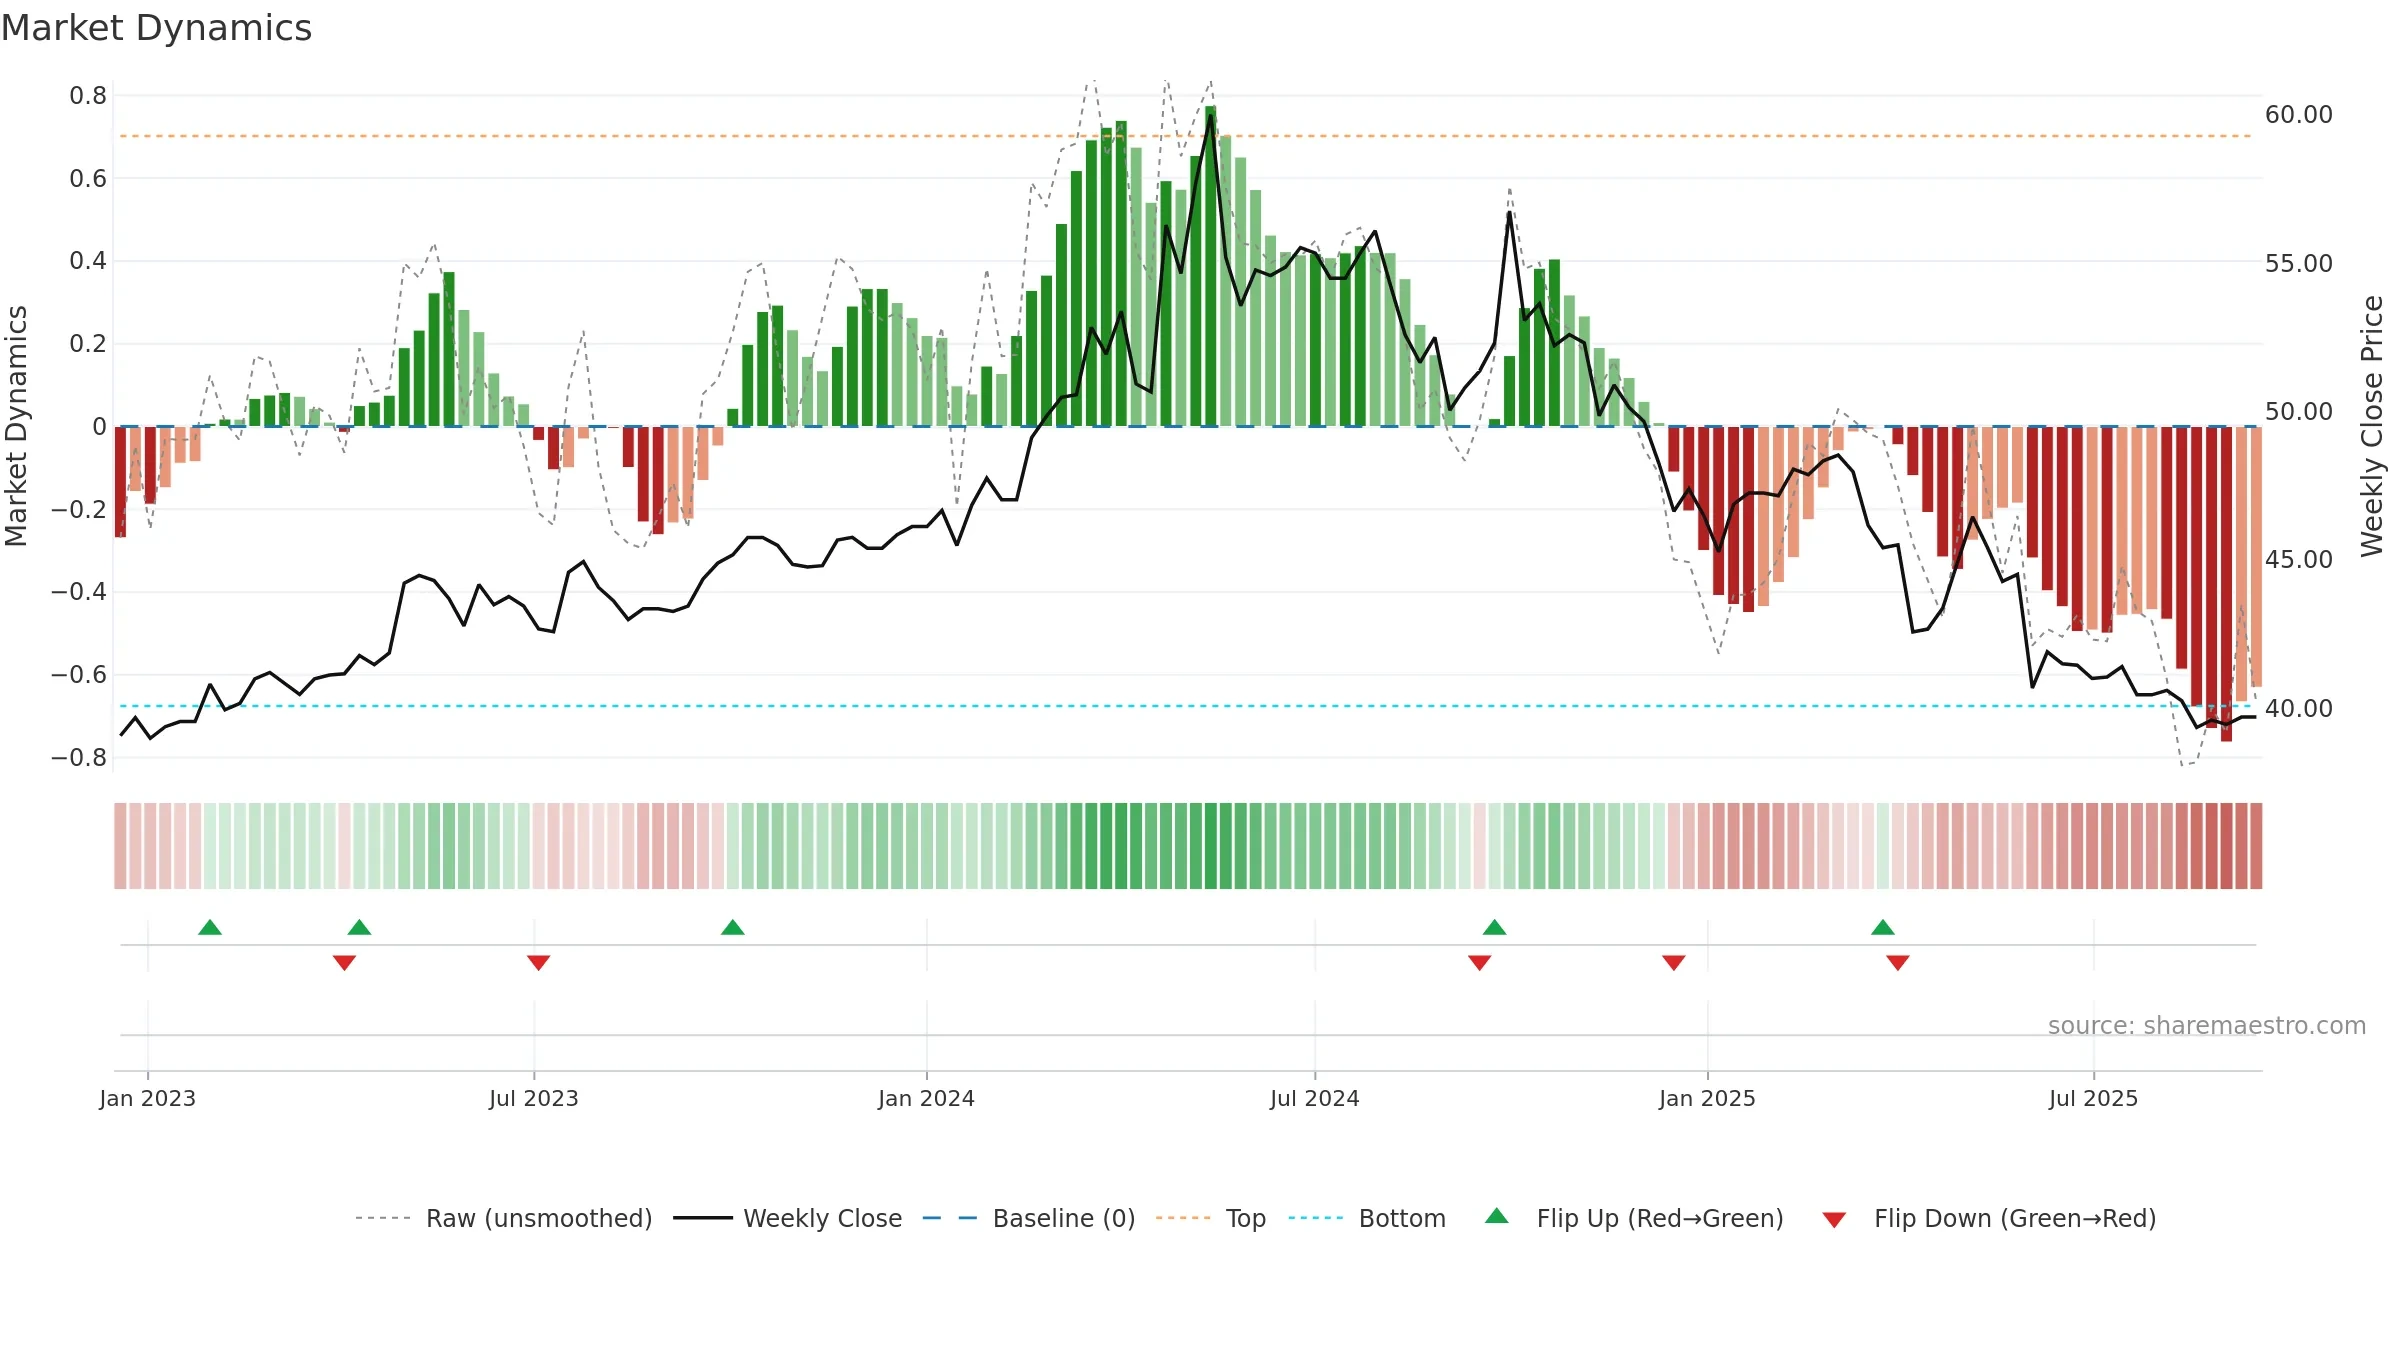The image size is (2400, 1350).
Task: Select the first flip-up marker after Jan 2023
Action: [x=210, y=927]
